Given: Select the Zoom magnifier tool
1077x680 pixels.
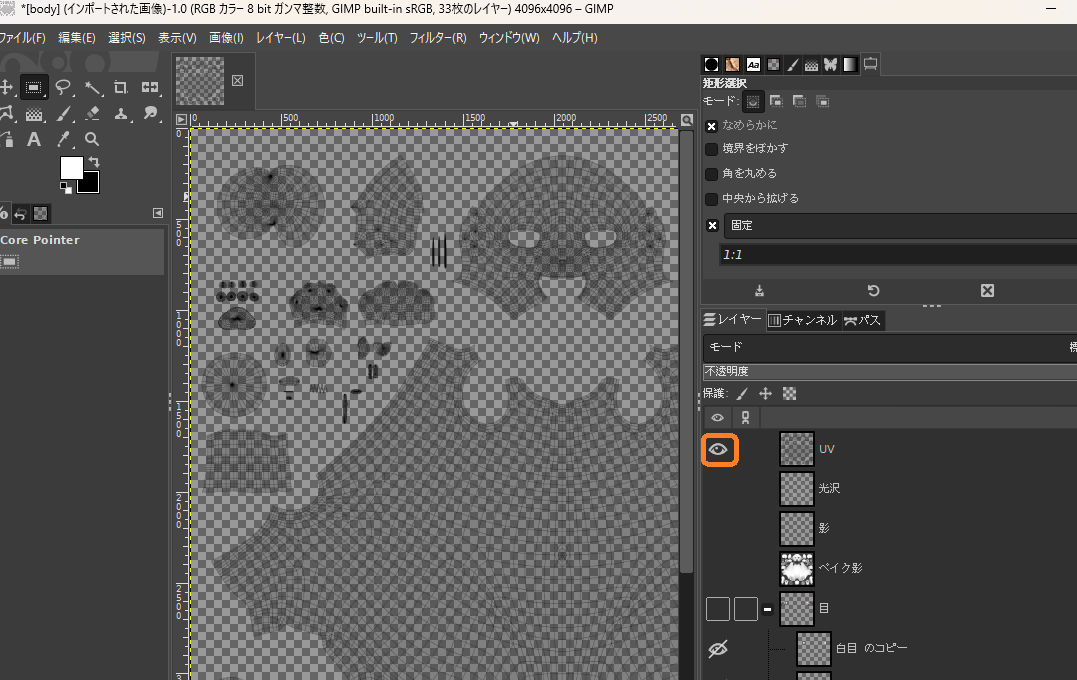Looking at the screenshot, I should pyautogui.click(x=92, y=139).
